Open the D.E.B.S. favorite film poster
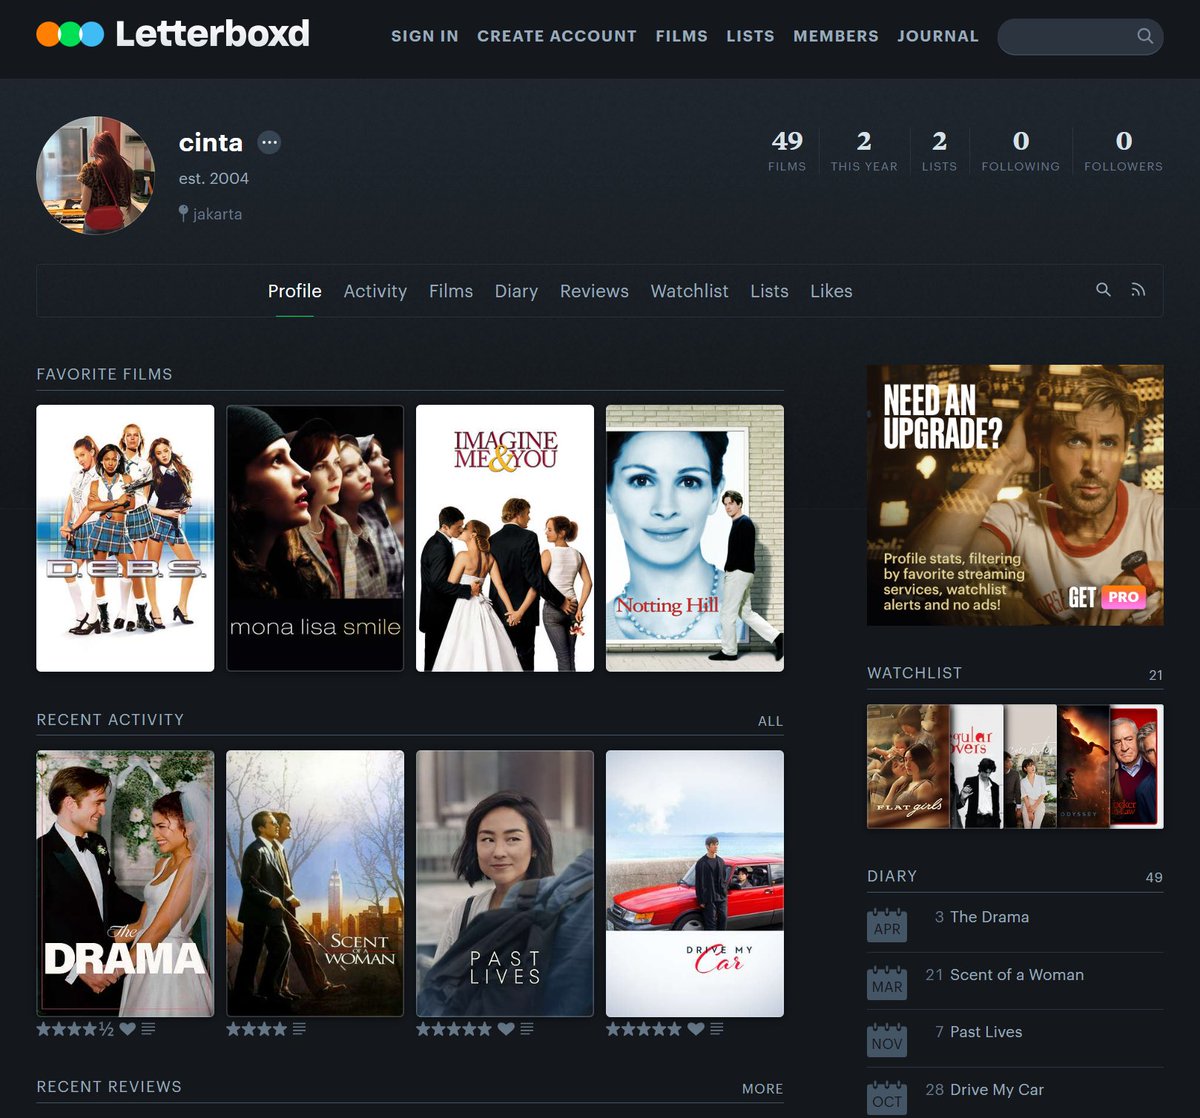This screenshot has width=1200, height=1118. [x=125, y=538]
